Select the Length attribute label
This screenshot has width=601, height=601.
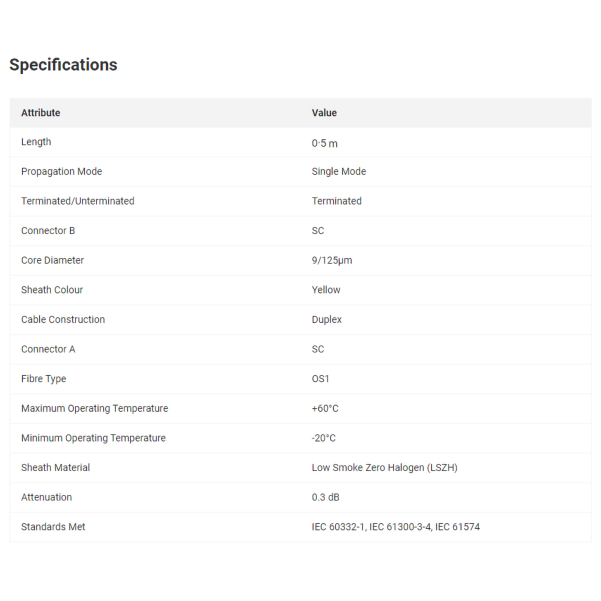pyautogui.click(x=36, y=142)
